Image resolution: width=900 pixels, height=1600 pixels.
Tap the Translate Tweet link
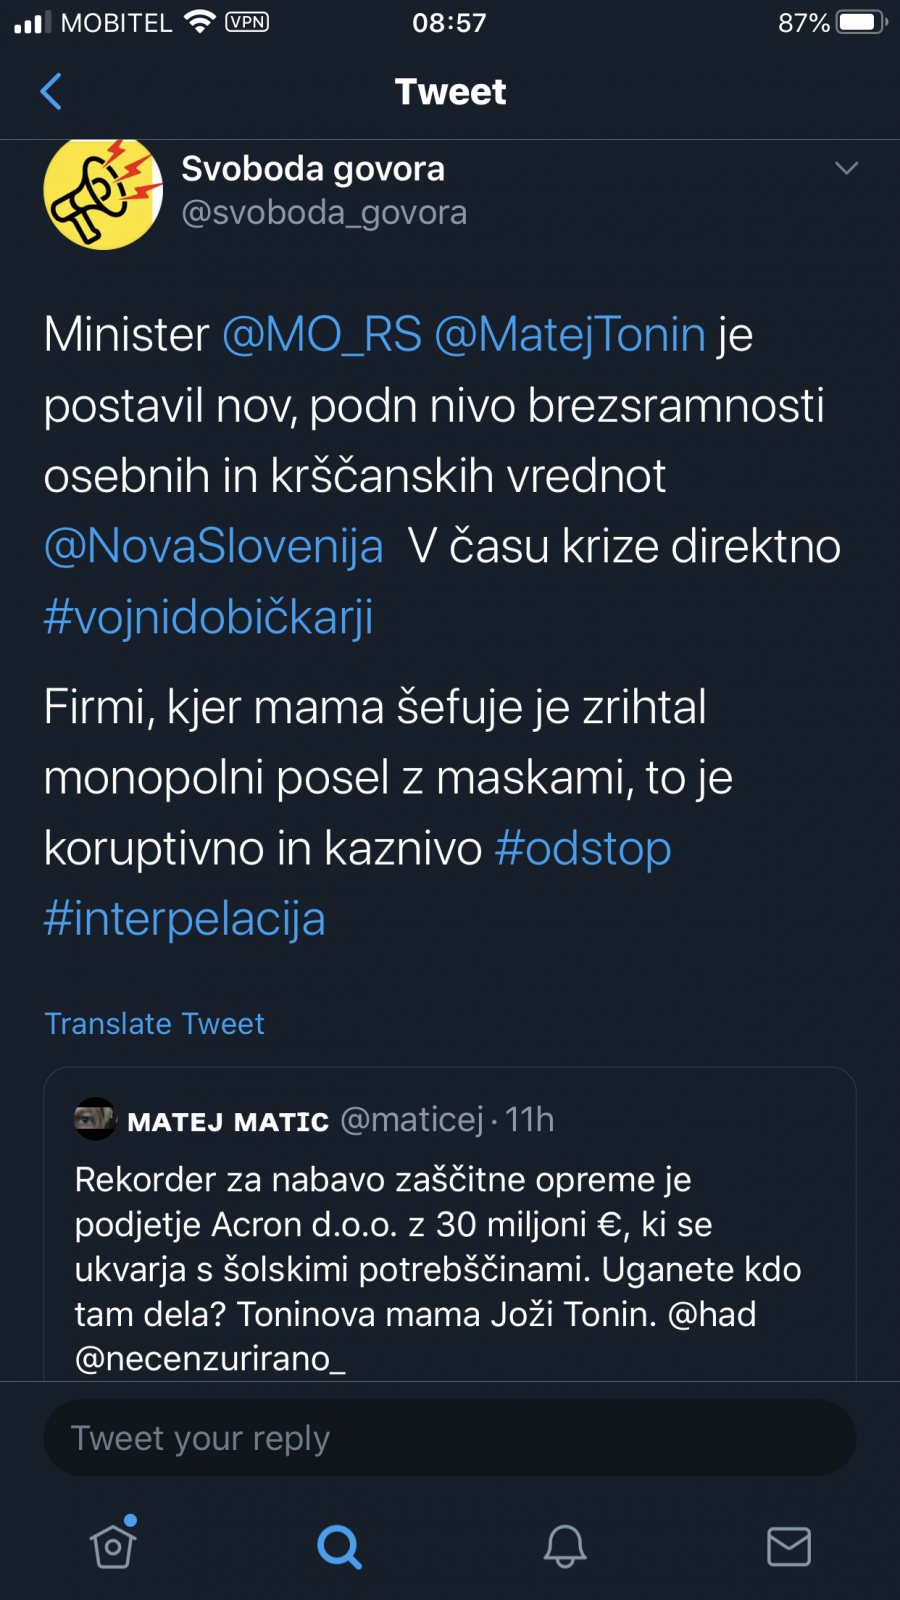pyautogui.click(x=155, y=1024)
